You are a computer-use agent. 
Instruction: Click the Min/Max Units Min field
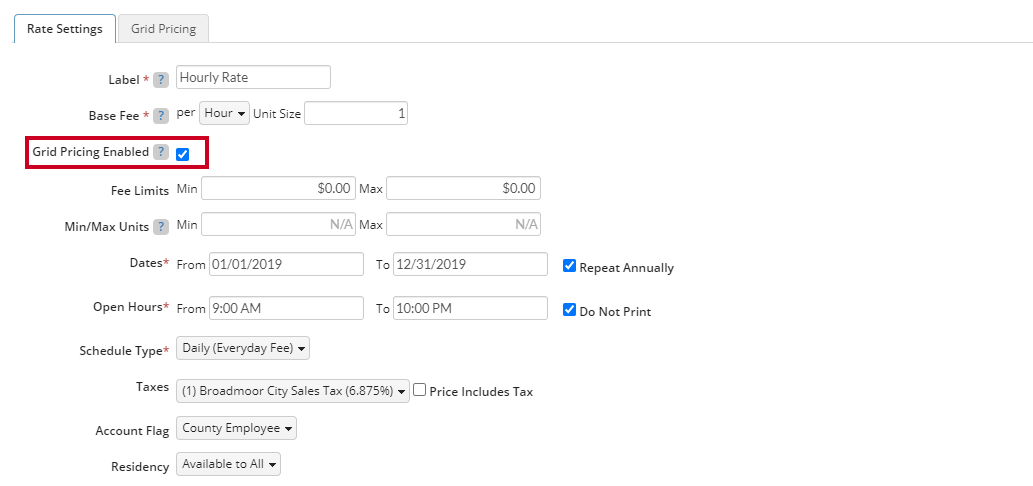[279, 224]
